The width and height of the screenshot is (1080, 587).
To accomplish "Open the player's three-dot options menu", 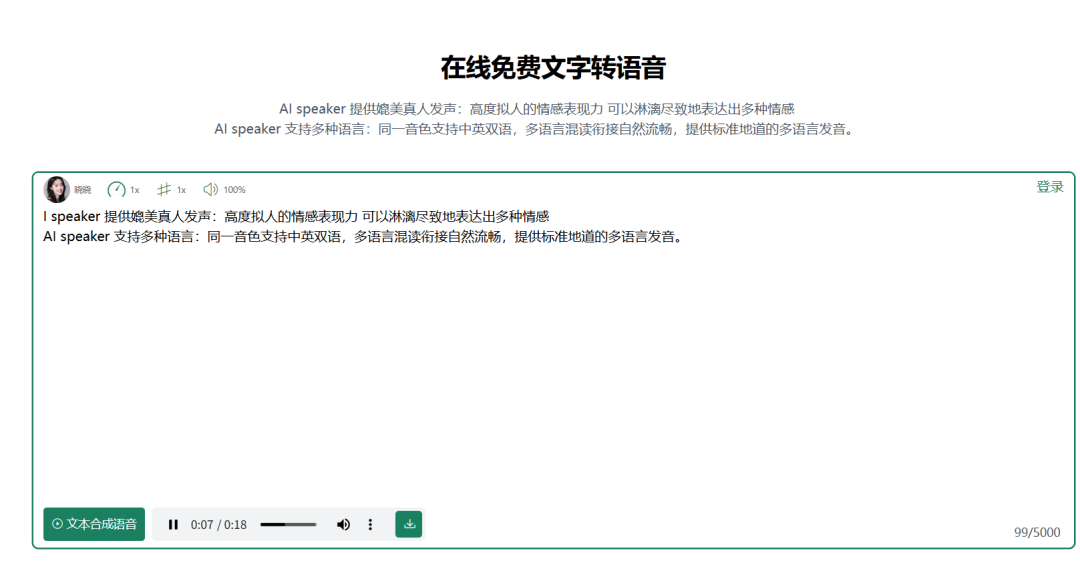I will (371, 523).
